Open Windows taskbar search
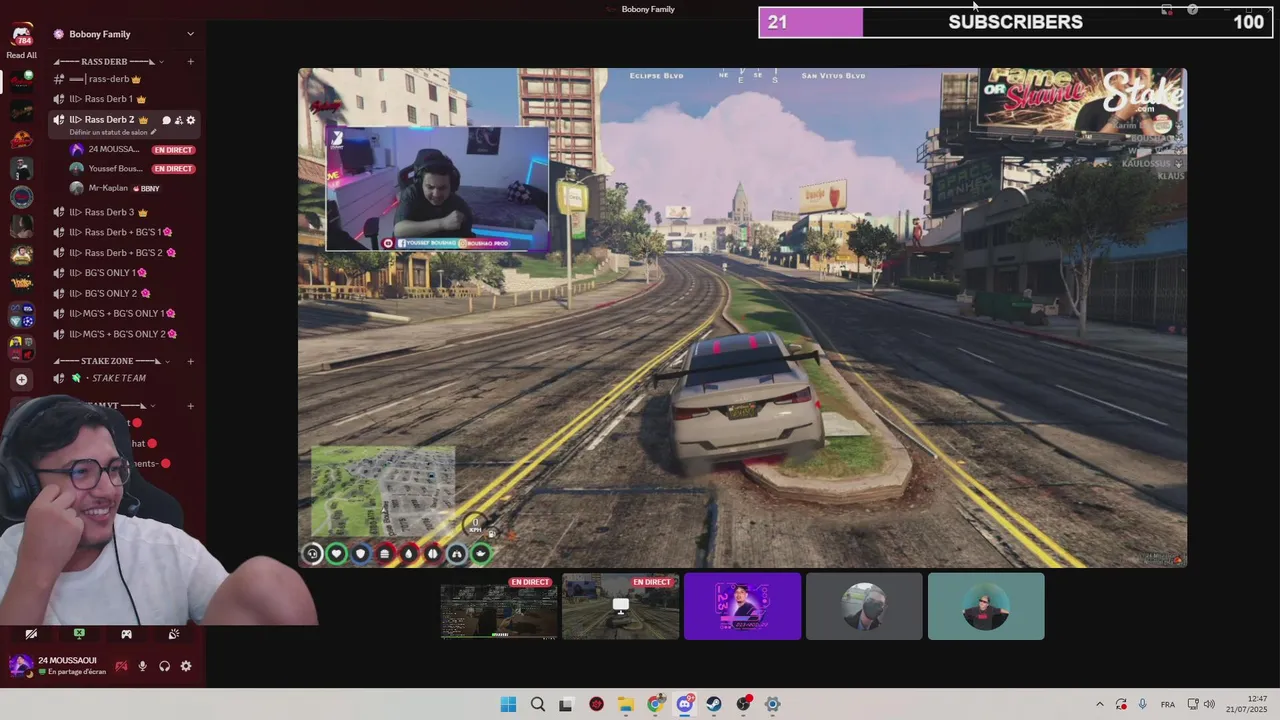The width and height of the screenshot is (1280, 720). (x=538, y=704)
